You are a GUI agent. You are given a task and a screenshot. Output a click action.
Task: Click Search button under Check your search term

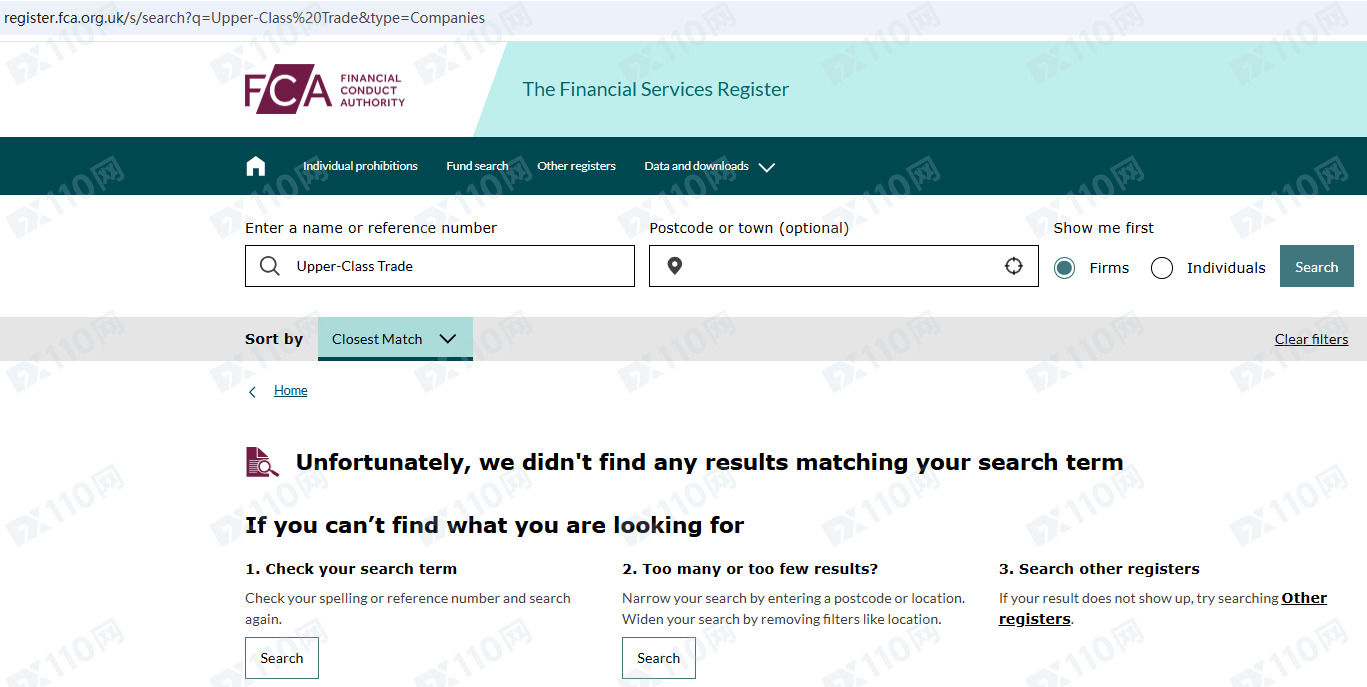(282, 658)
